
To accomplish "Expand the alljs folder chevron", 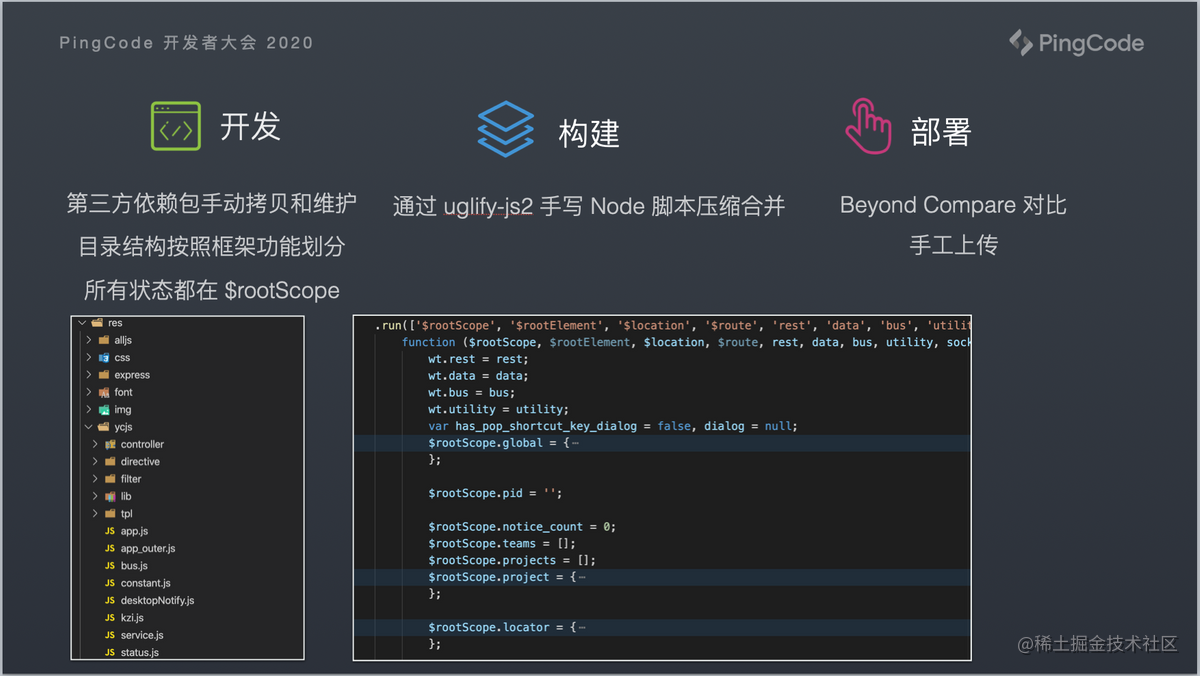I will click(89, 340).
